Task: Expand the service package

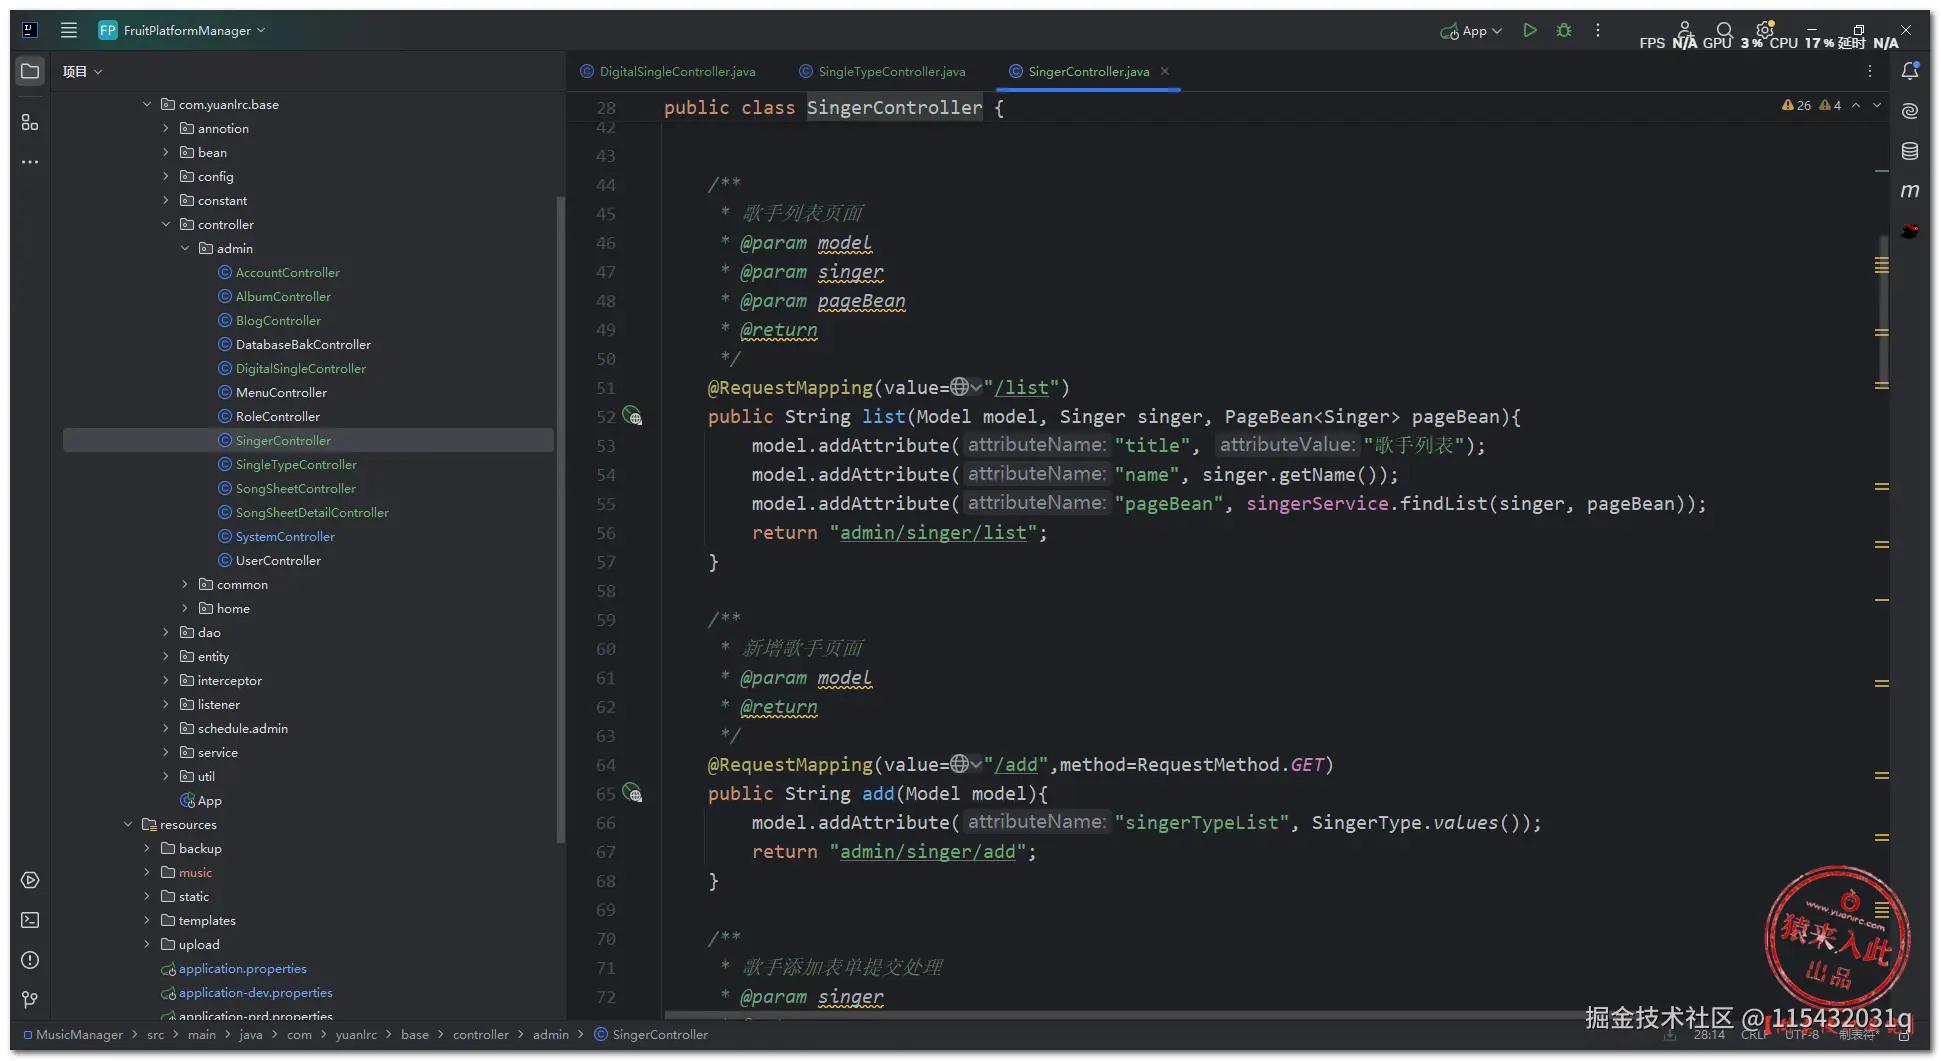Action: coord(166,752)
